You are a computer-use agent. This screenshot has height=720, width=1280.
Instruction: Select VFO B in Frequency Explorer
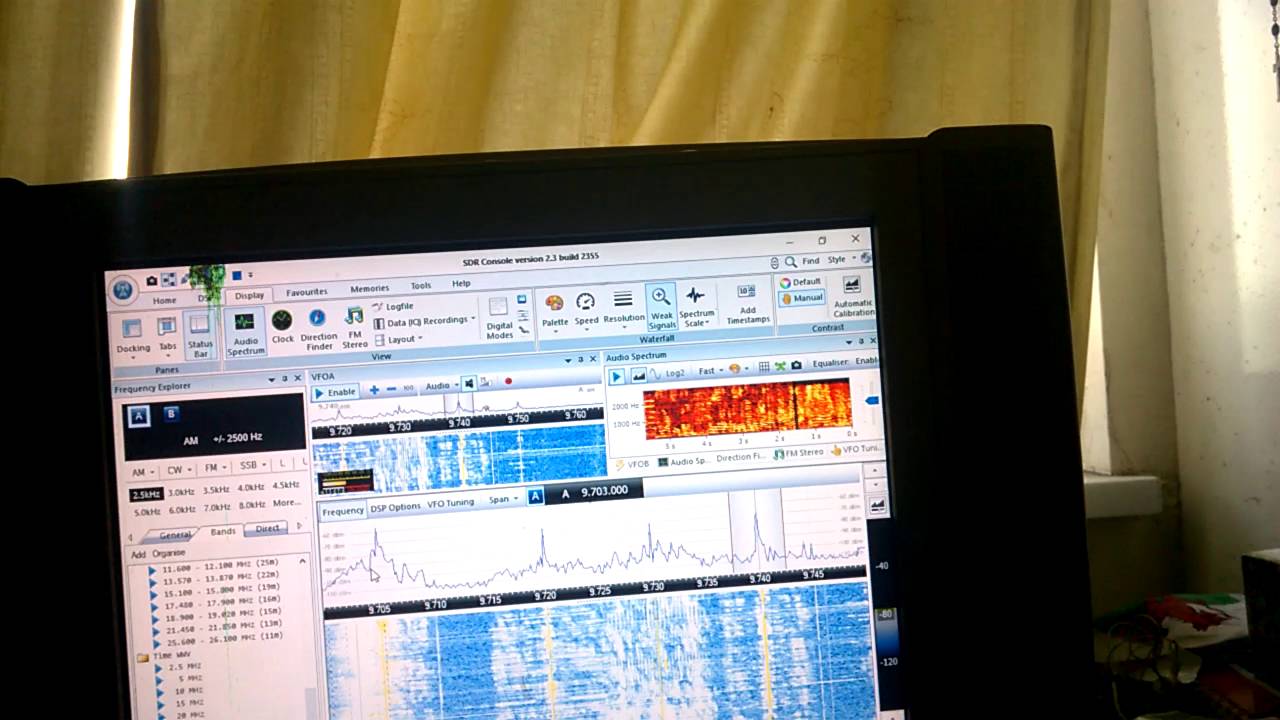(170, 413)
